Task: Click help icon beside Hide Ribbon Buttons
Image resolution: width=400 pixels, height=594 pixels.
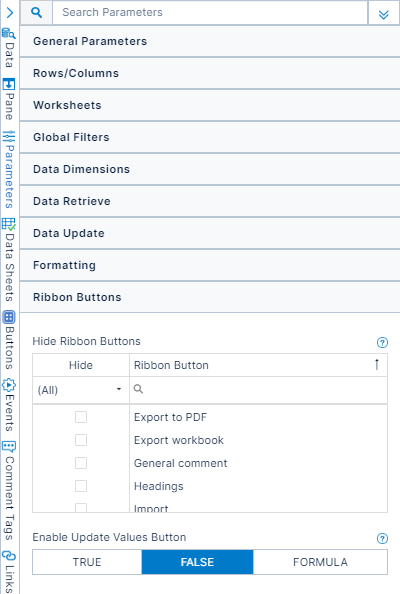Action: click(x=382, y=342)
